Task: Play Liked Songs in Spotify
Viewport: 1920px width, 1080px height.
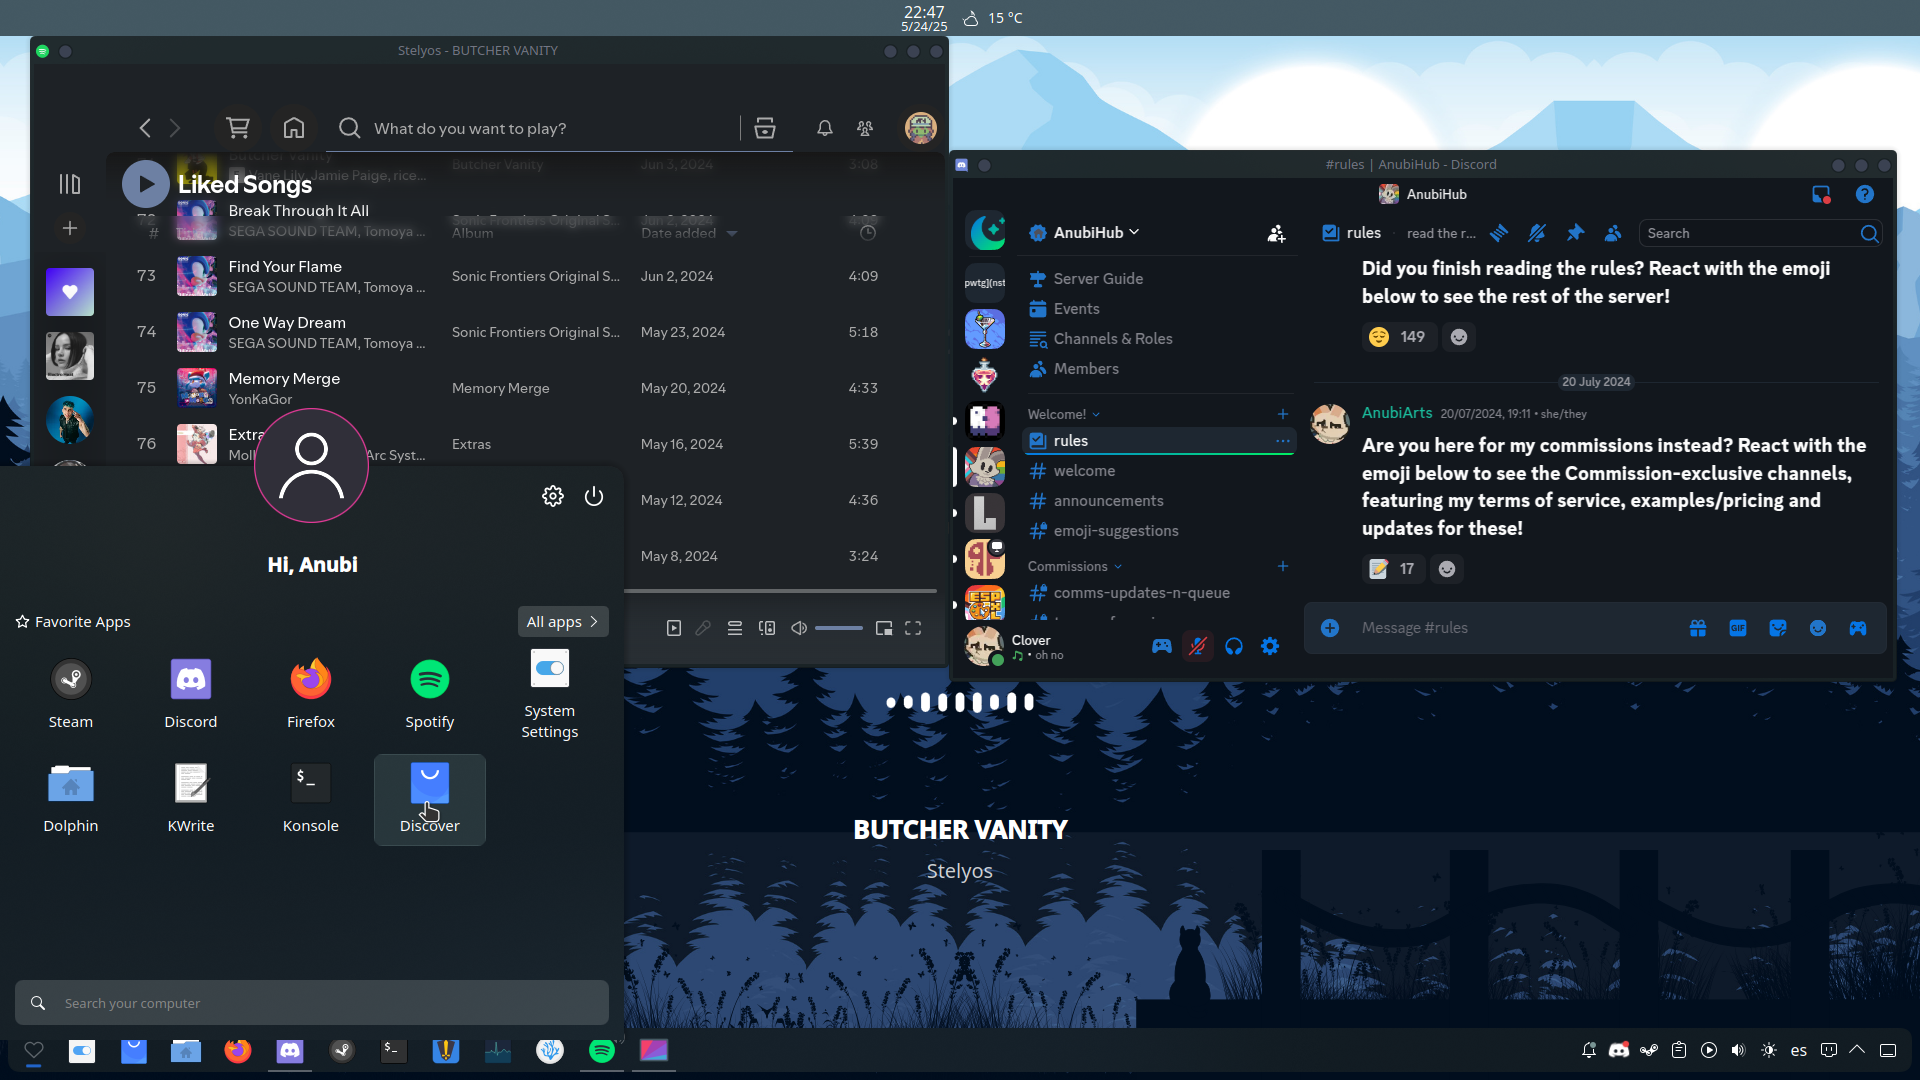Action: [145, 184]
